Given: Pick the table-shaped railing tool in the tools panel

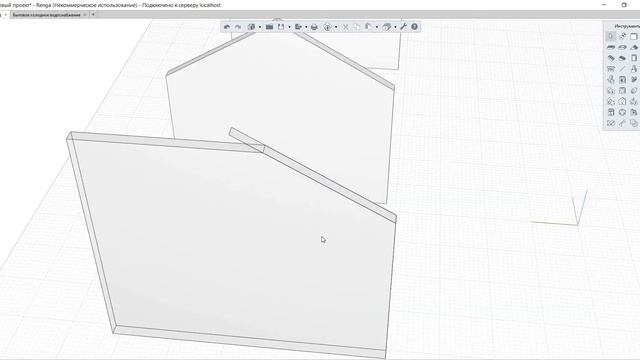Looking at the screenshot, I should point(611,69).
